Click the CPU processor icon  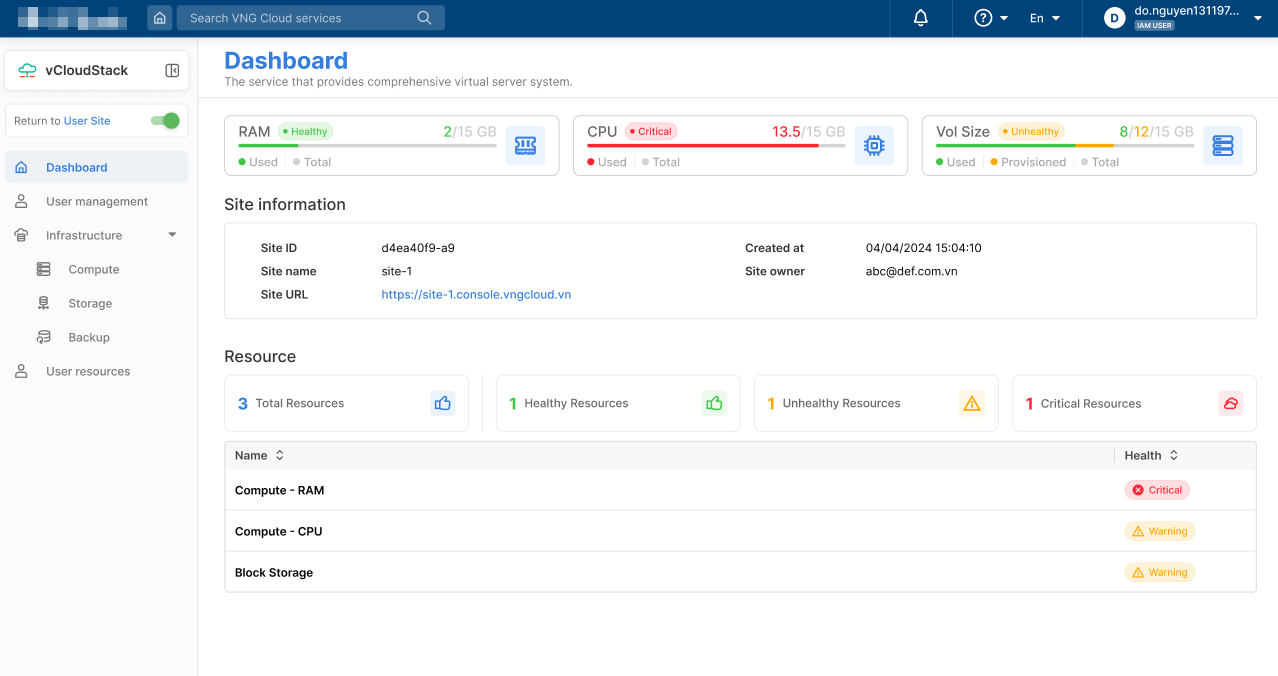tap(873, 146)
